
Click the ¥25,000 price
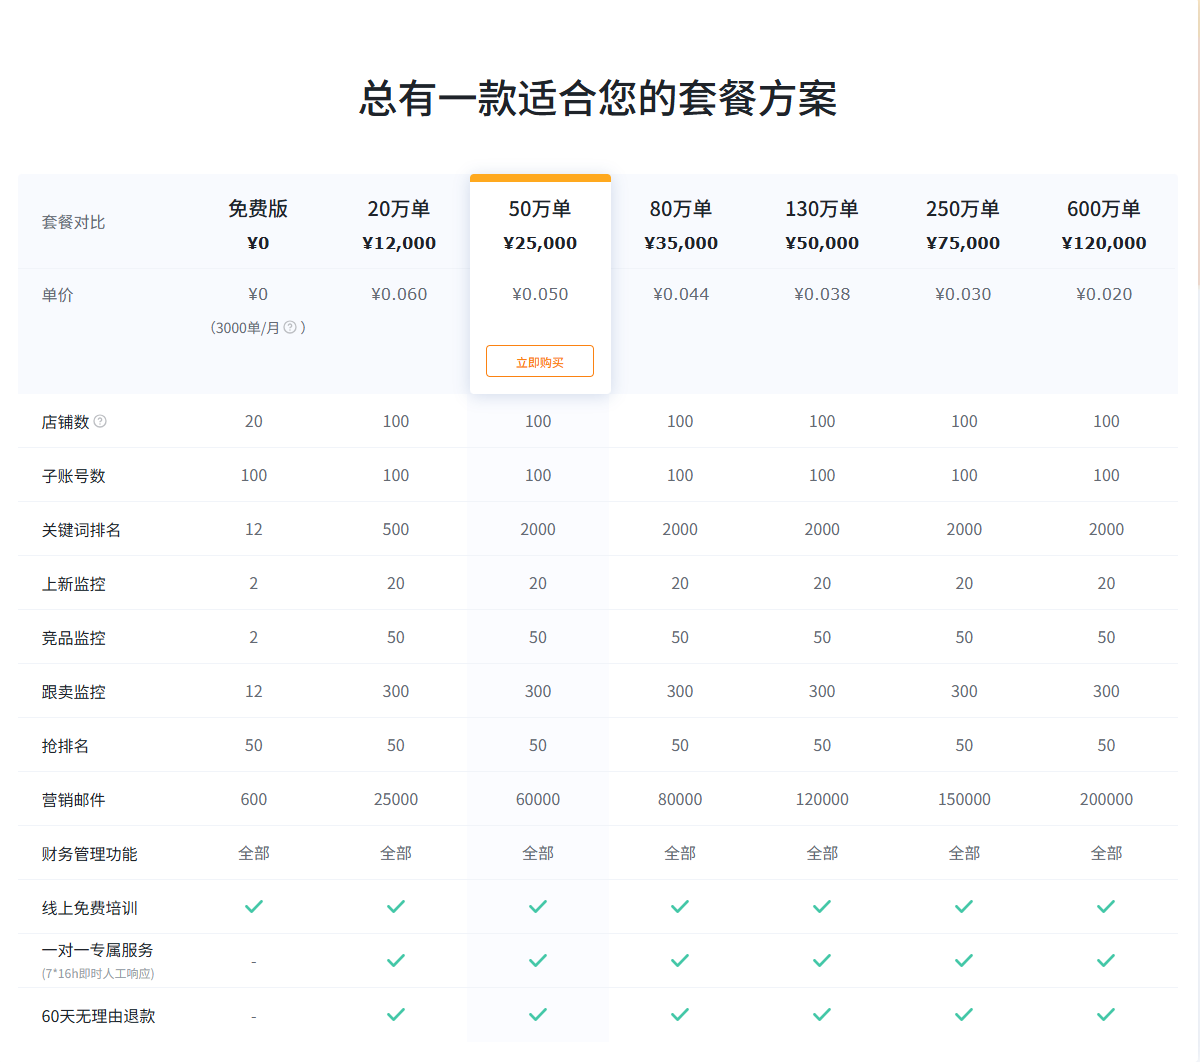[x=540, y=243]
